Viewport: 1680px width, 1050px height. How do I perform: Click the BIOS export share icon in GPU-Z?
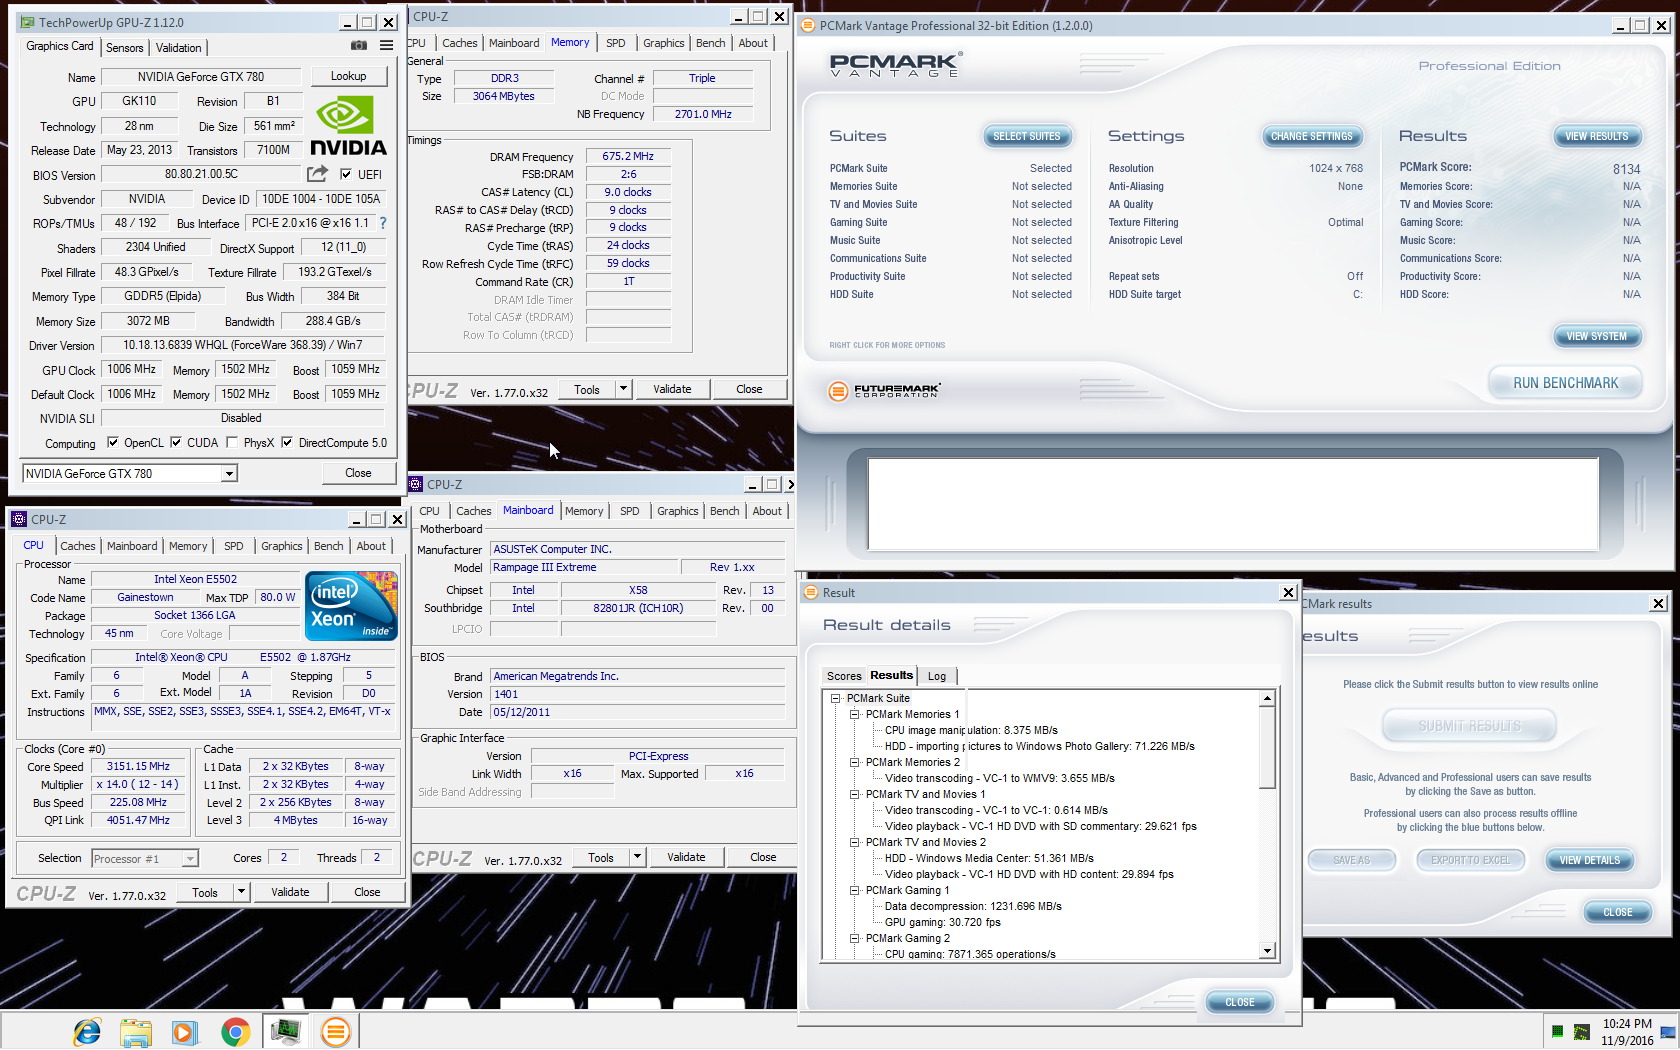[x=318, y=174]
